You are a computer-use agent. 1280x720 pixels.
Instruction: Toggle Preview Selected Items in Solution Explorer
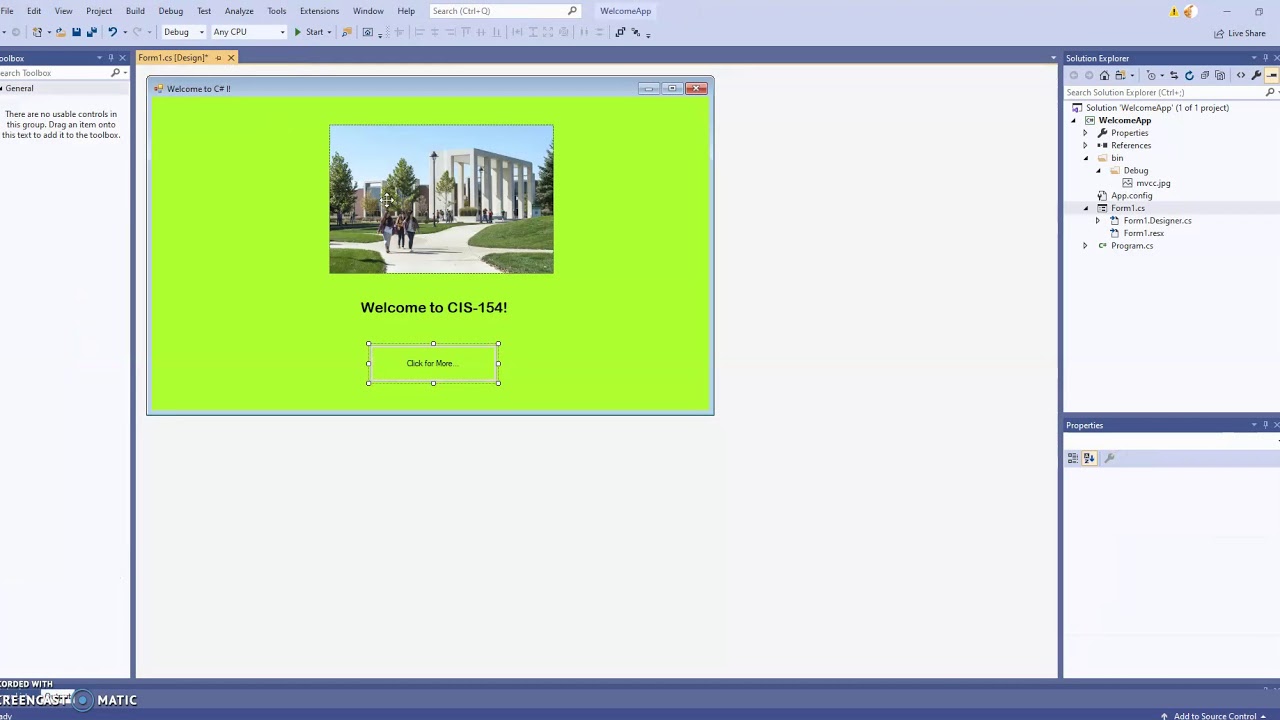pos(1272,75)
